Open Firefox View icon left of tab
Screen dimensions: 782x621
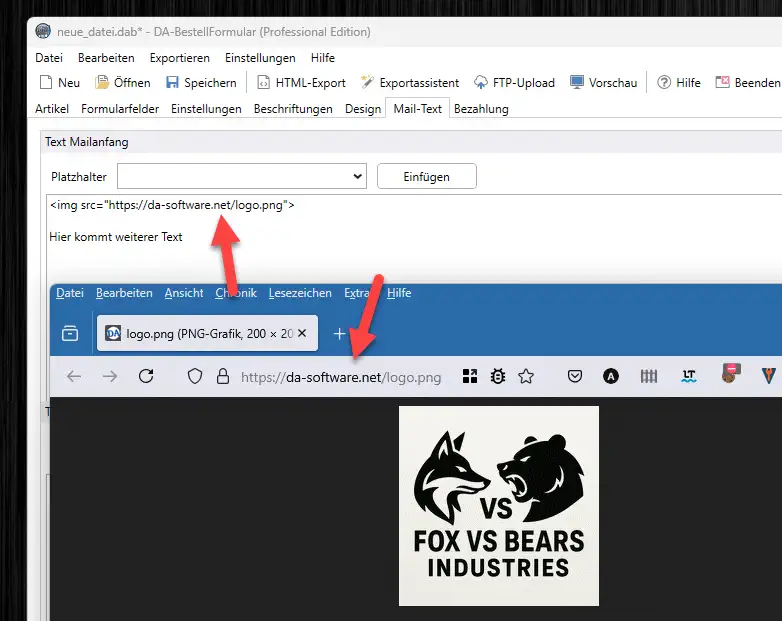(70, 333)
